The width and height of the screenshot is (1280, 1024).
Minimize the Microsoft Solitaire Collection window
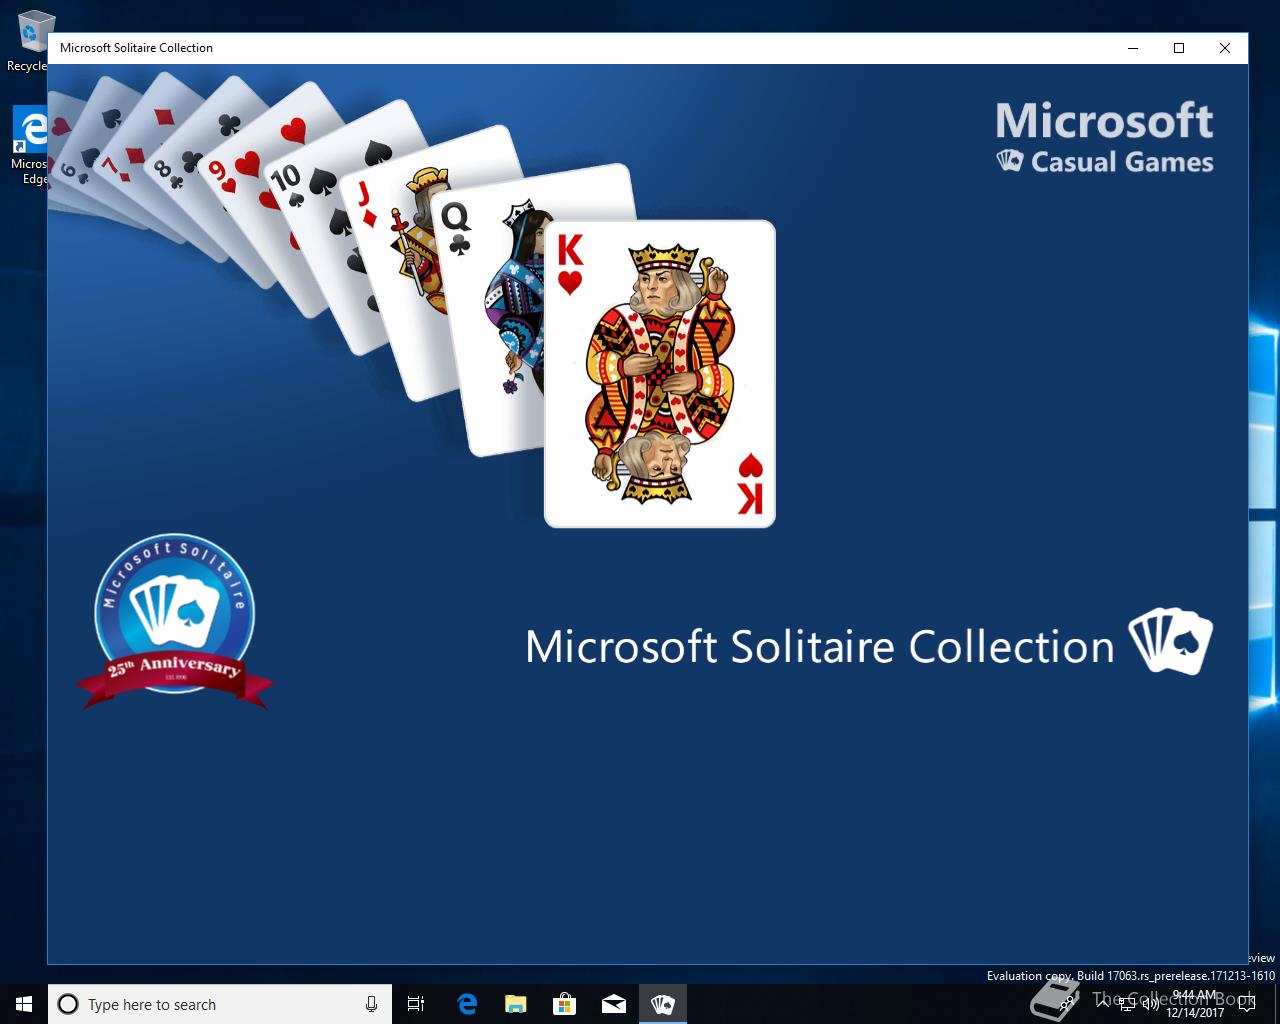tap(1133, 48)
